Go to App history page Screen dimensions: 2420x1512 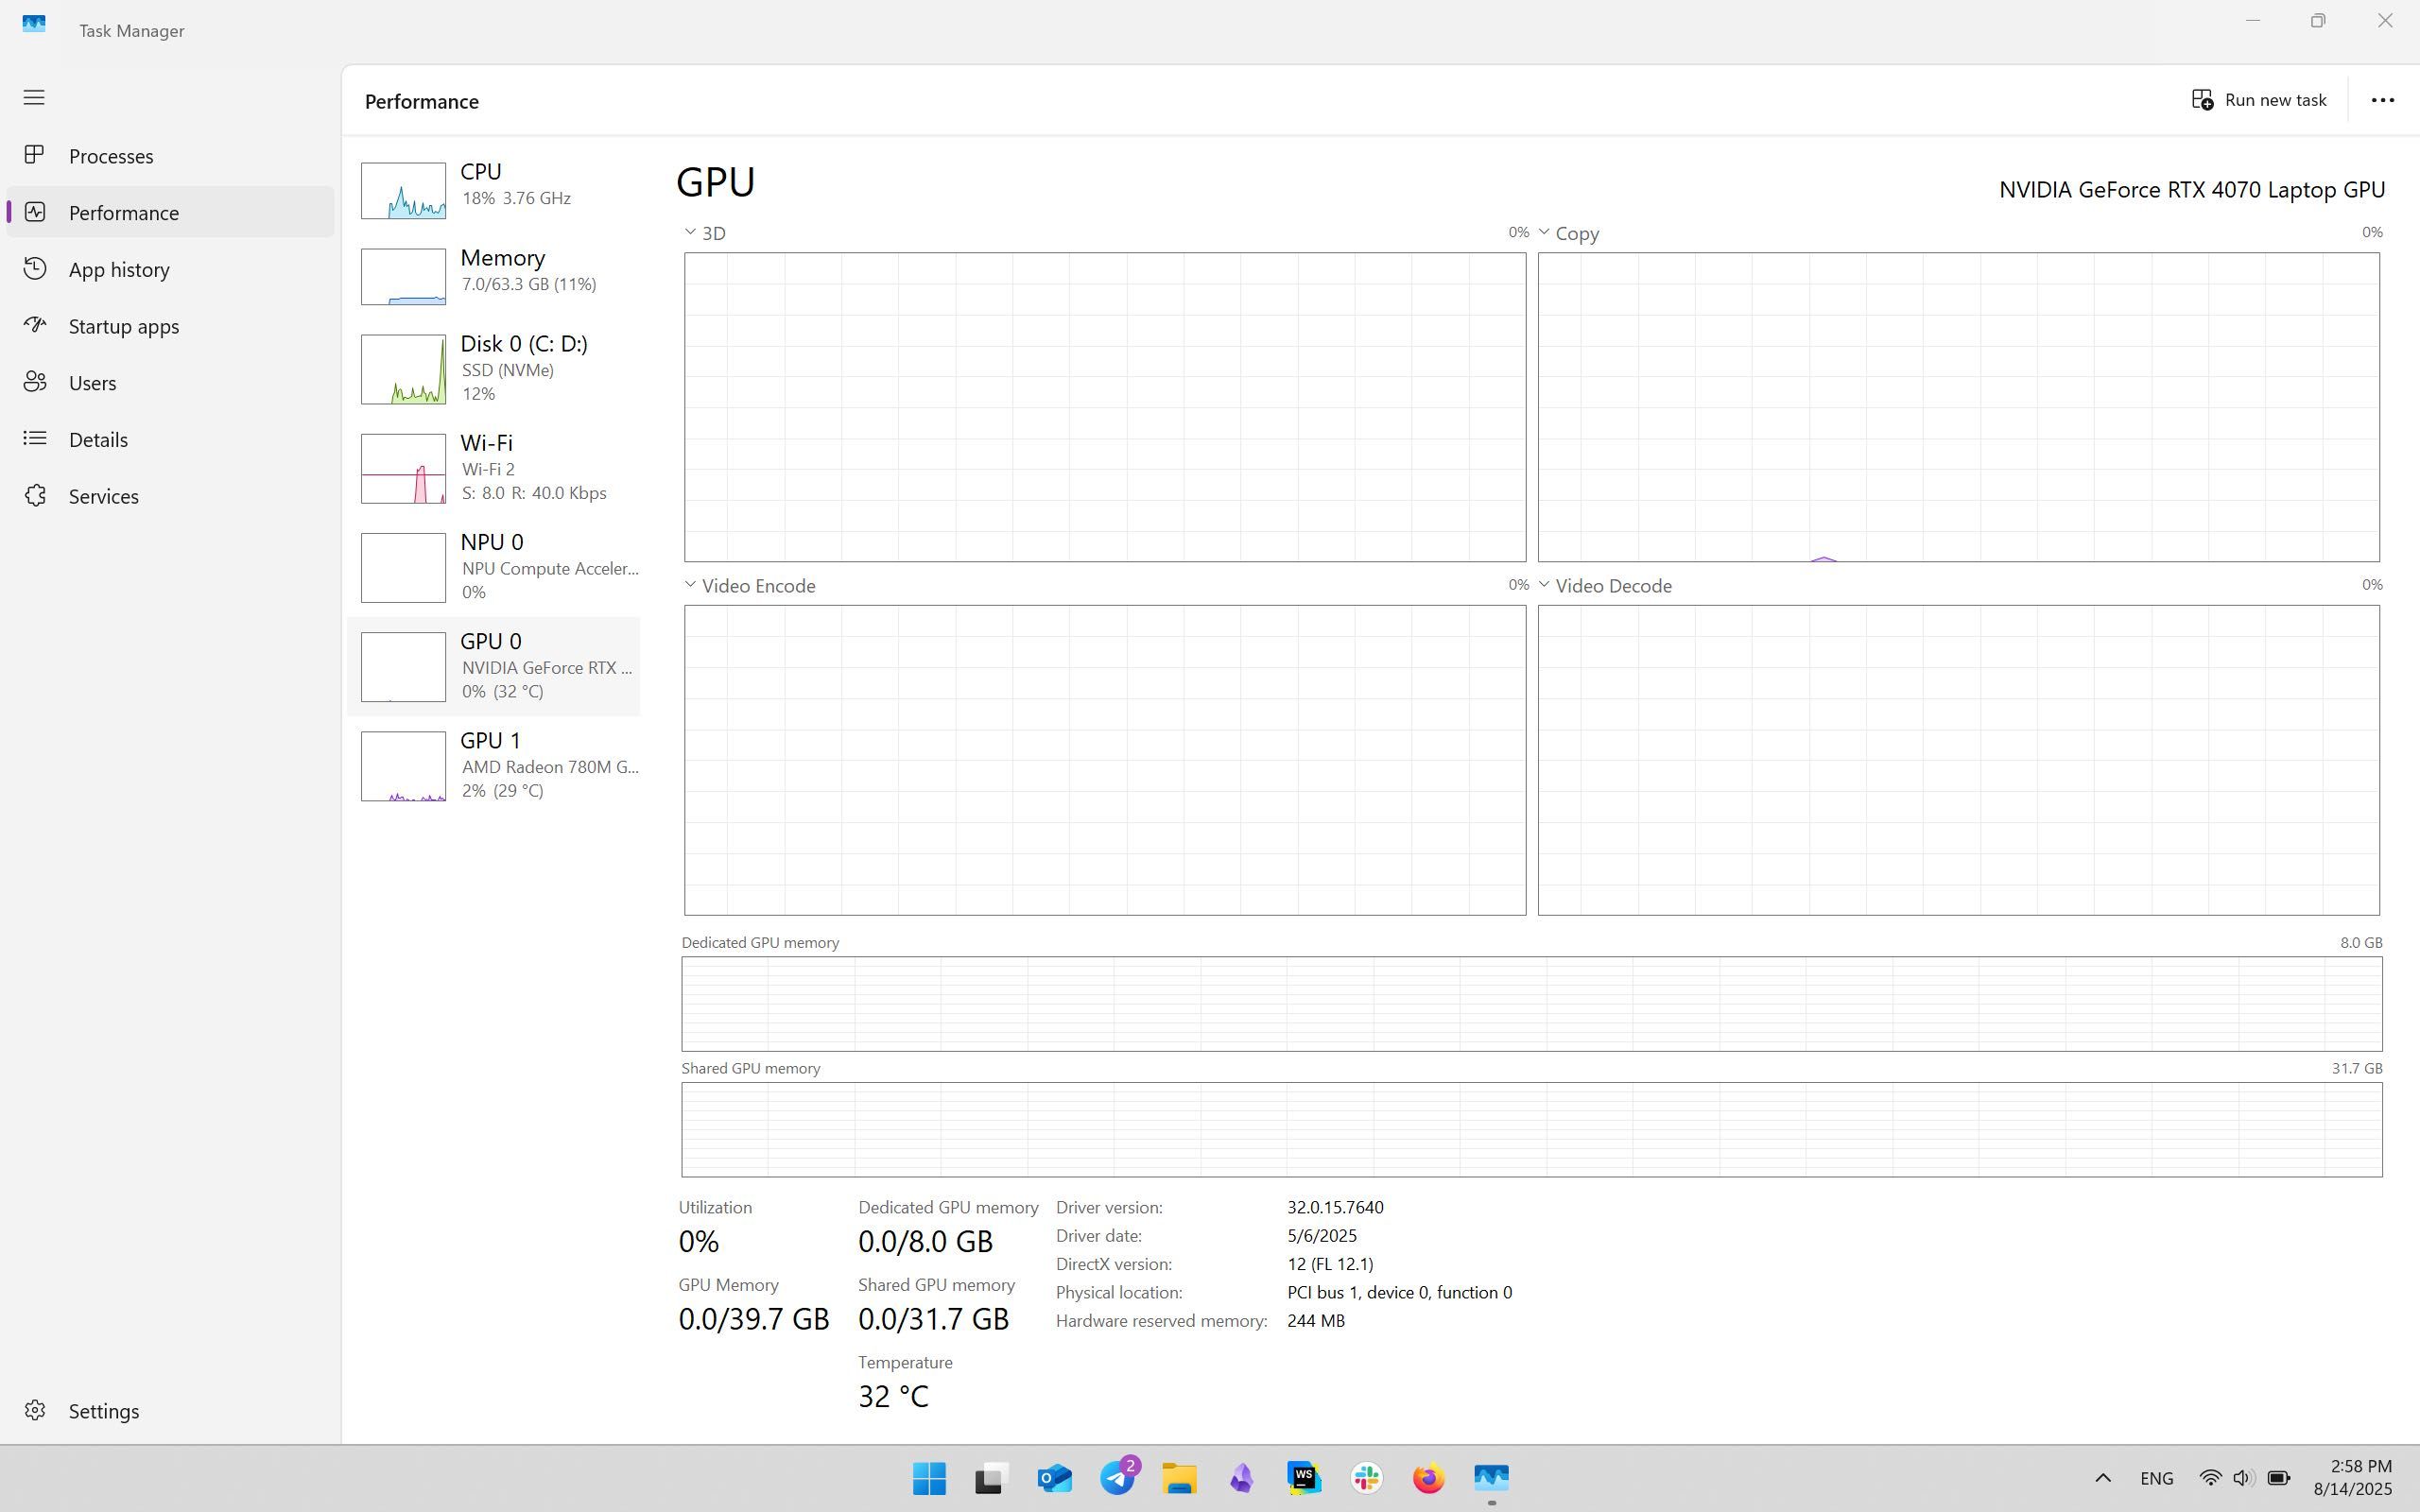coord(170,269)
